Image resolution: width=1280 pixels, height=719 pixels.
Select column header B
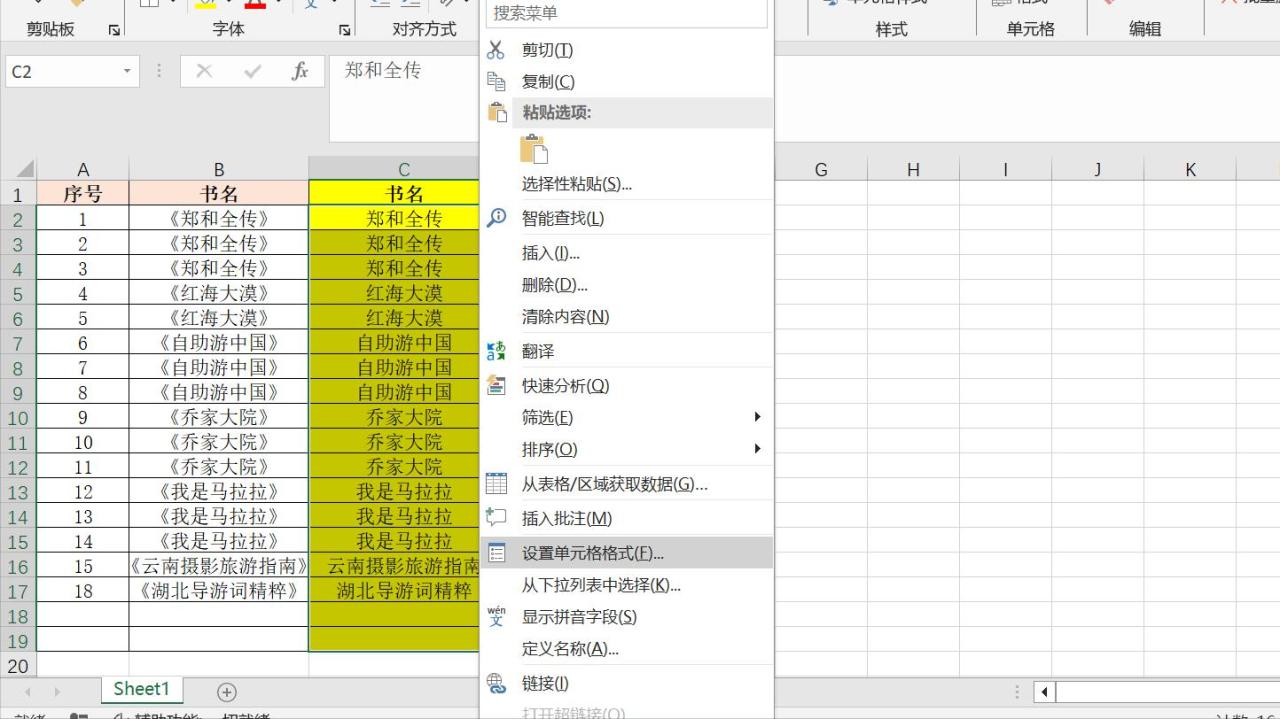(219, 169)
